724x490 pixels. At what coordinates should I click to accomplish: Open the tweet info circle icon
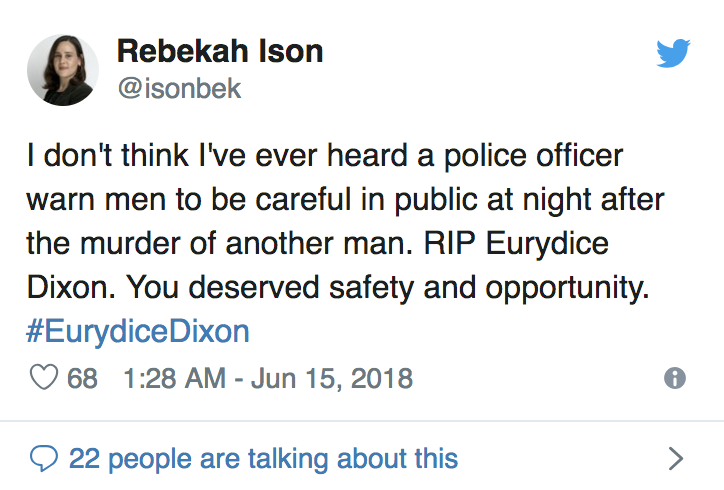tap(675, 379)
